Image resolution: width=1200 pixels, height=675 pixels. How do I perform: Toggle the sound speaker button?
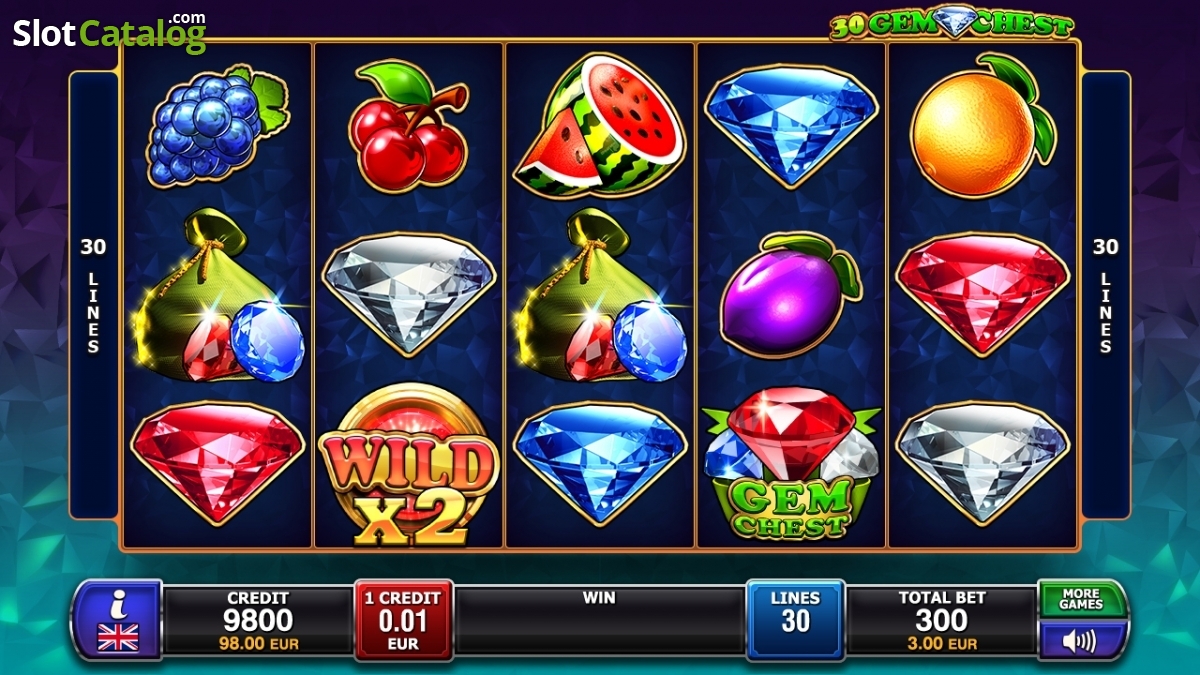[x=1081, y=640]
